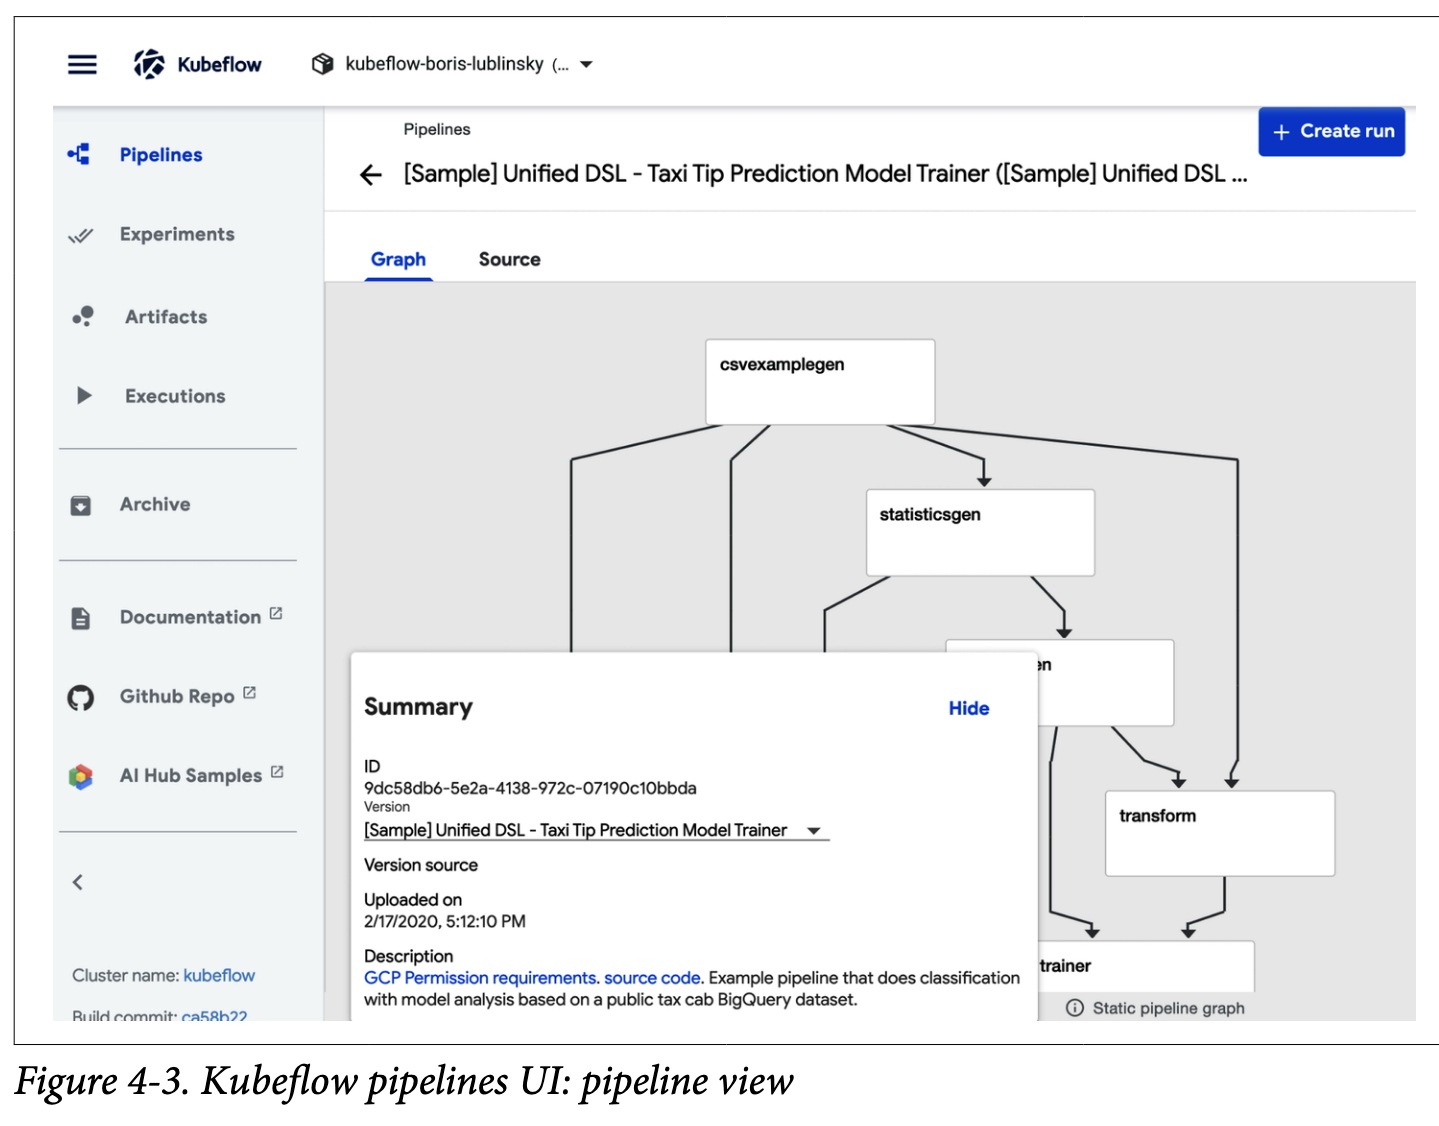This screenshot has height=1126, width=1439.
Task: Click the Artifacts sidebar icon
Action: tap(83, 317)
